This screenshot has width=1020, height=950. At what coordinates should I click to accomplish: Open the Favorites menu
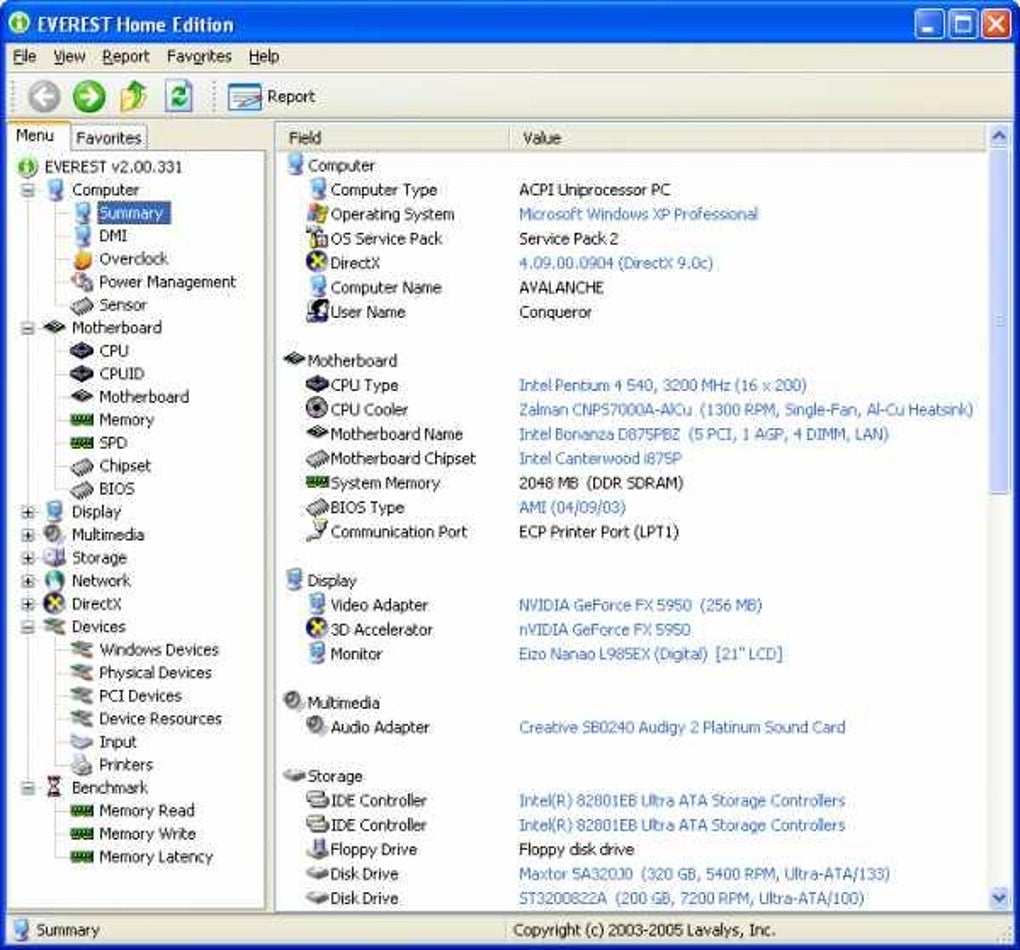(199, 57)
